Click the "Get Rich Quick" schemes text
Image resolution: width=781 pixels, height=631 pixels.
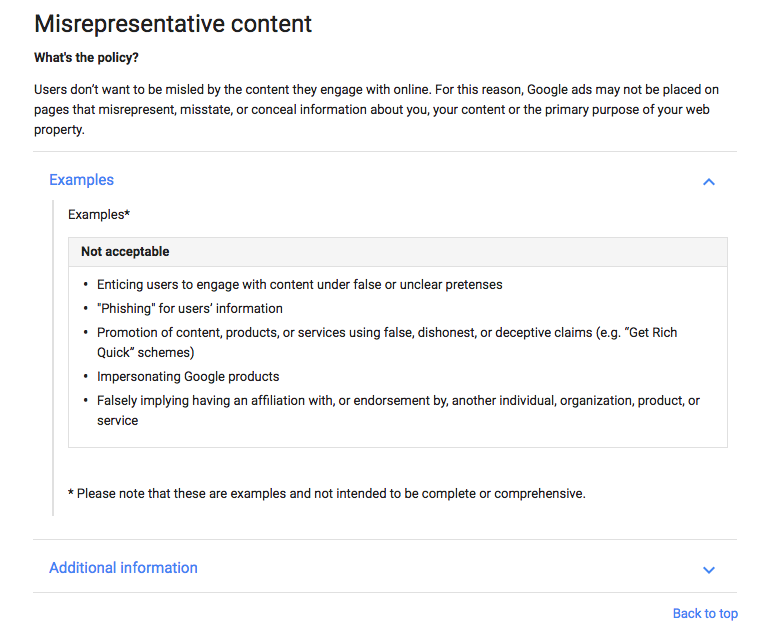click(x=146, y=352)
